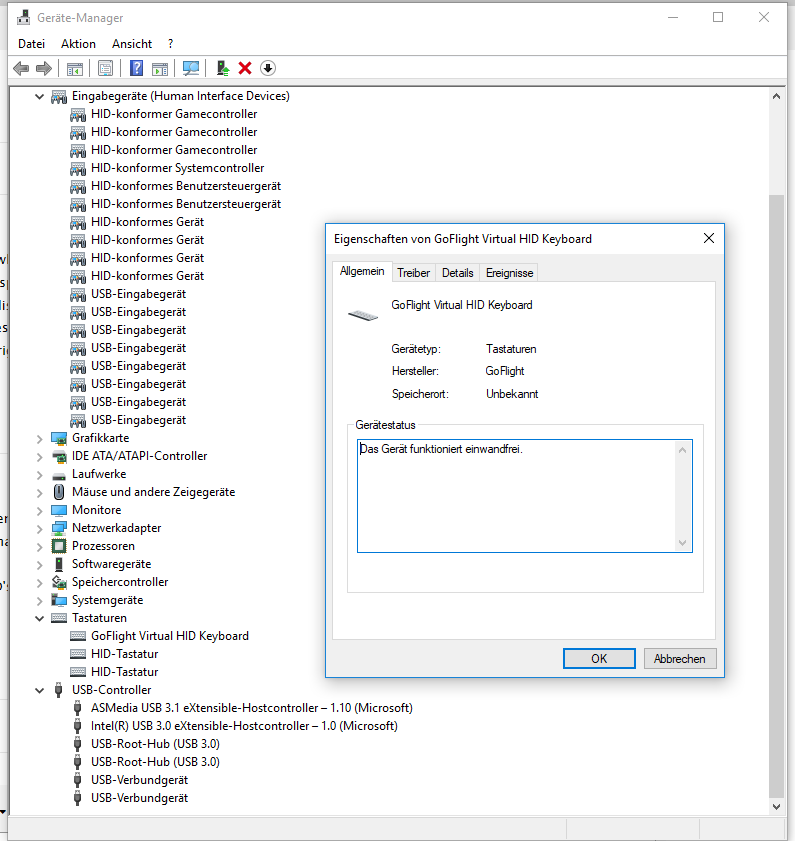This screenshot has height=841, width=795.
Task: Click the scan for hardware changes monitor icon
Action: 190,68
